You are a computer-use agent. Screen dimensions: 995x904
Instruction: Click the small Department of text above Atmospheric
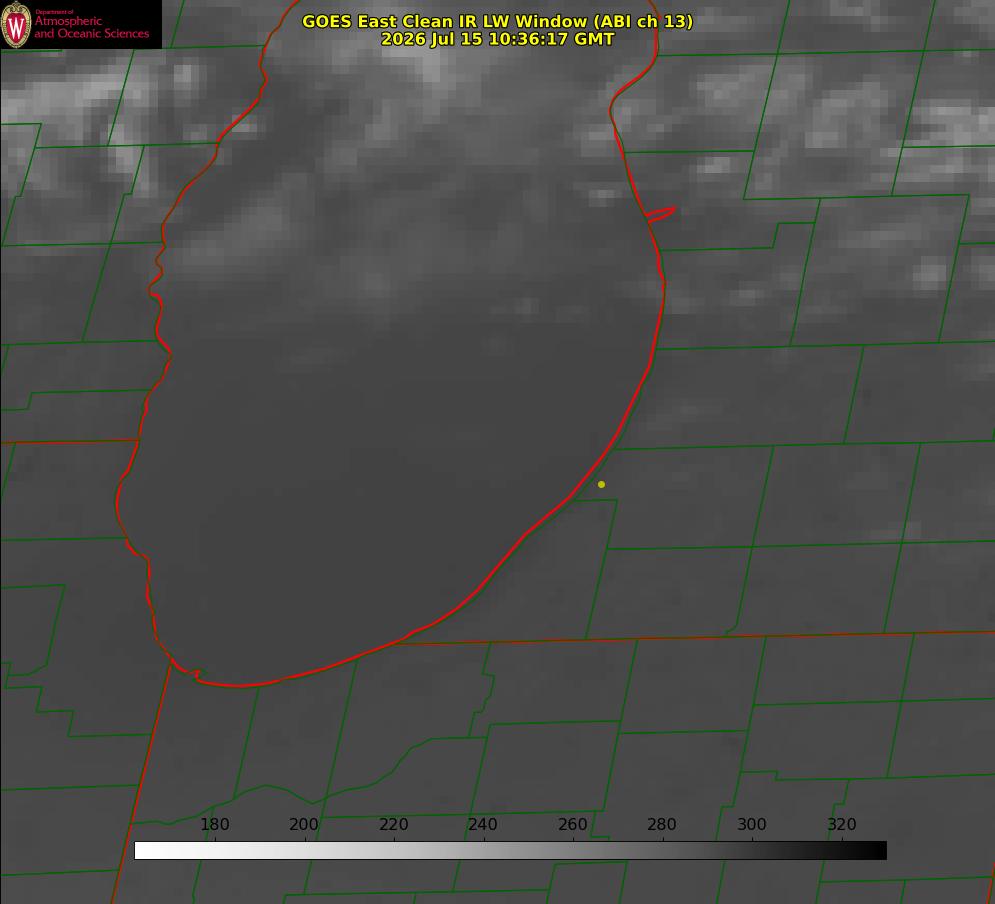(54, 12)
